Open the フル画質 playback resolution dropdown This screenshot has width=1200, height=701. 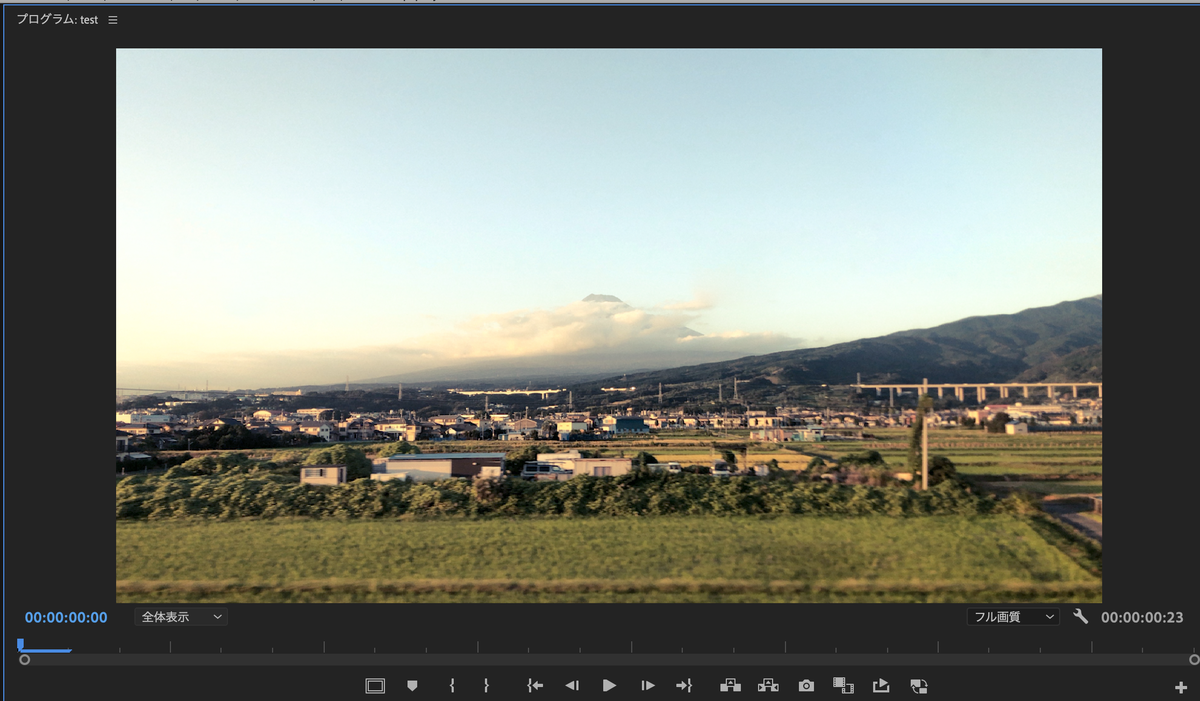pyautogui.click(x=1013, y=617)
